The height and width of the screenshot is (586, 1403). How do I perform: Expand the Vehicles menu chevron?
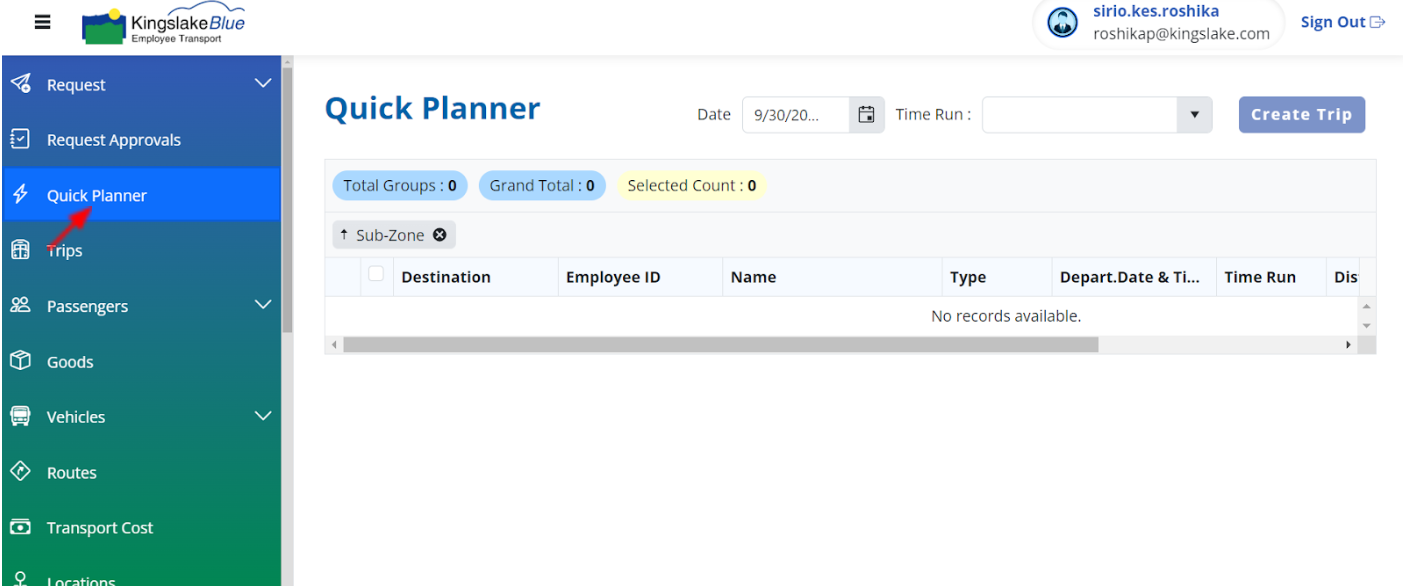click(263, 415)
